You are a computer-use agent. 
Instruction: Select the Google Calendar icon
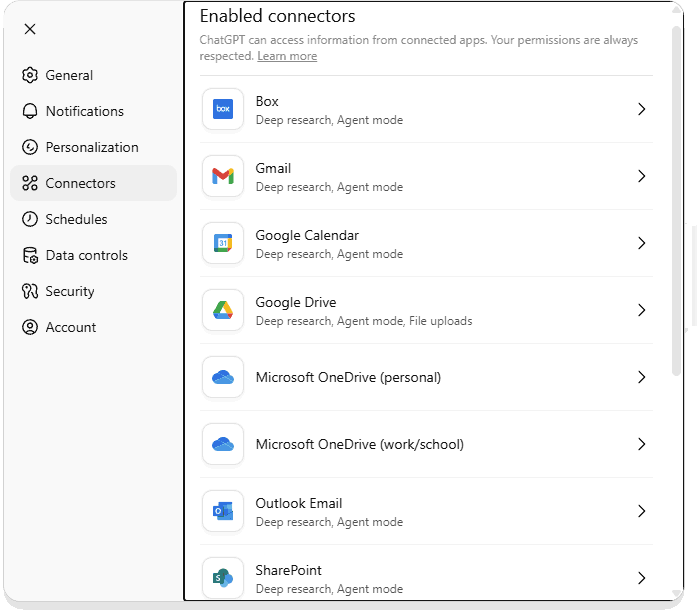tap(223, 243)
